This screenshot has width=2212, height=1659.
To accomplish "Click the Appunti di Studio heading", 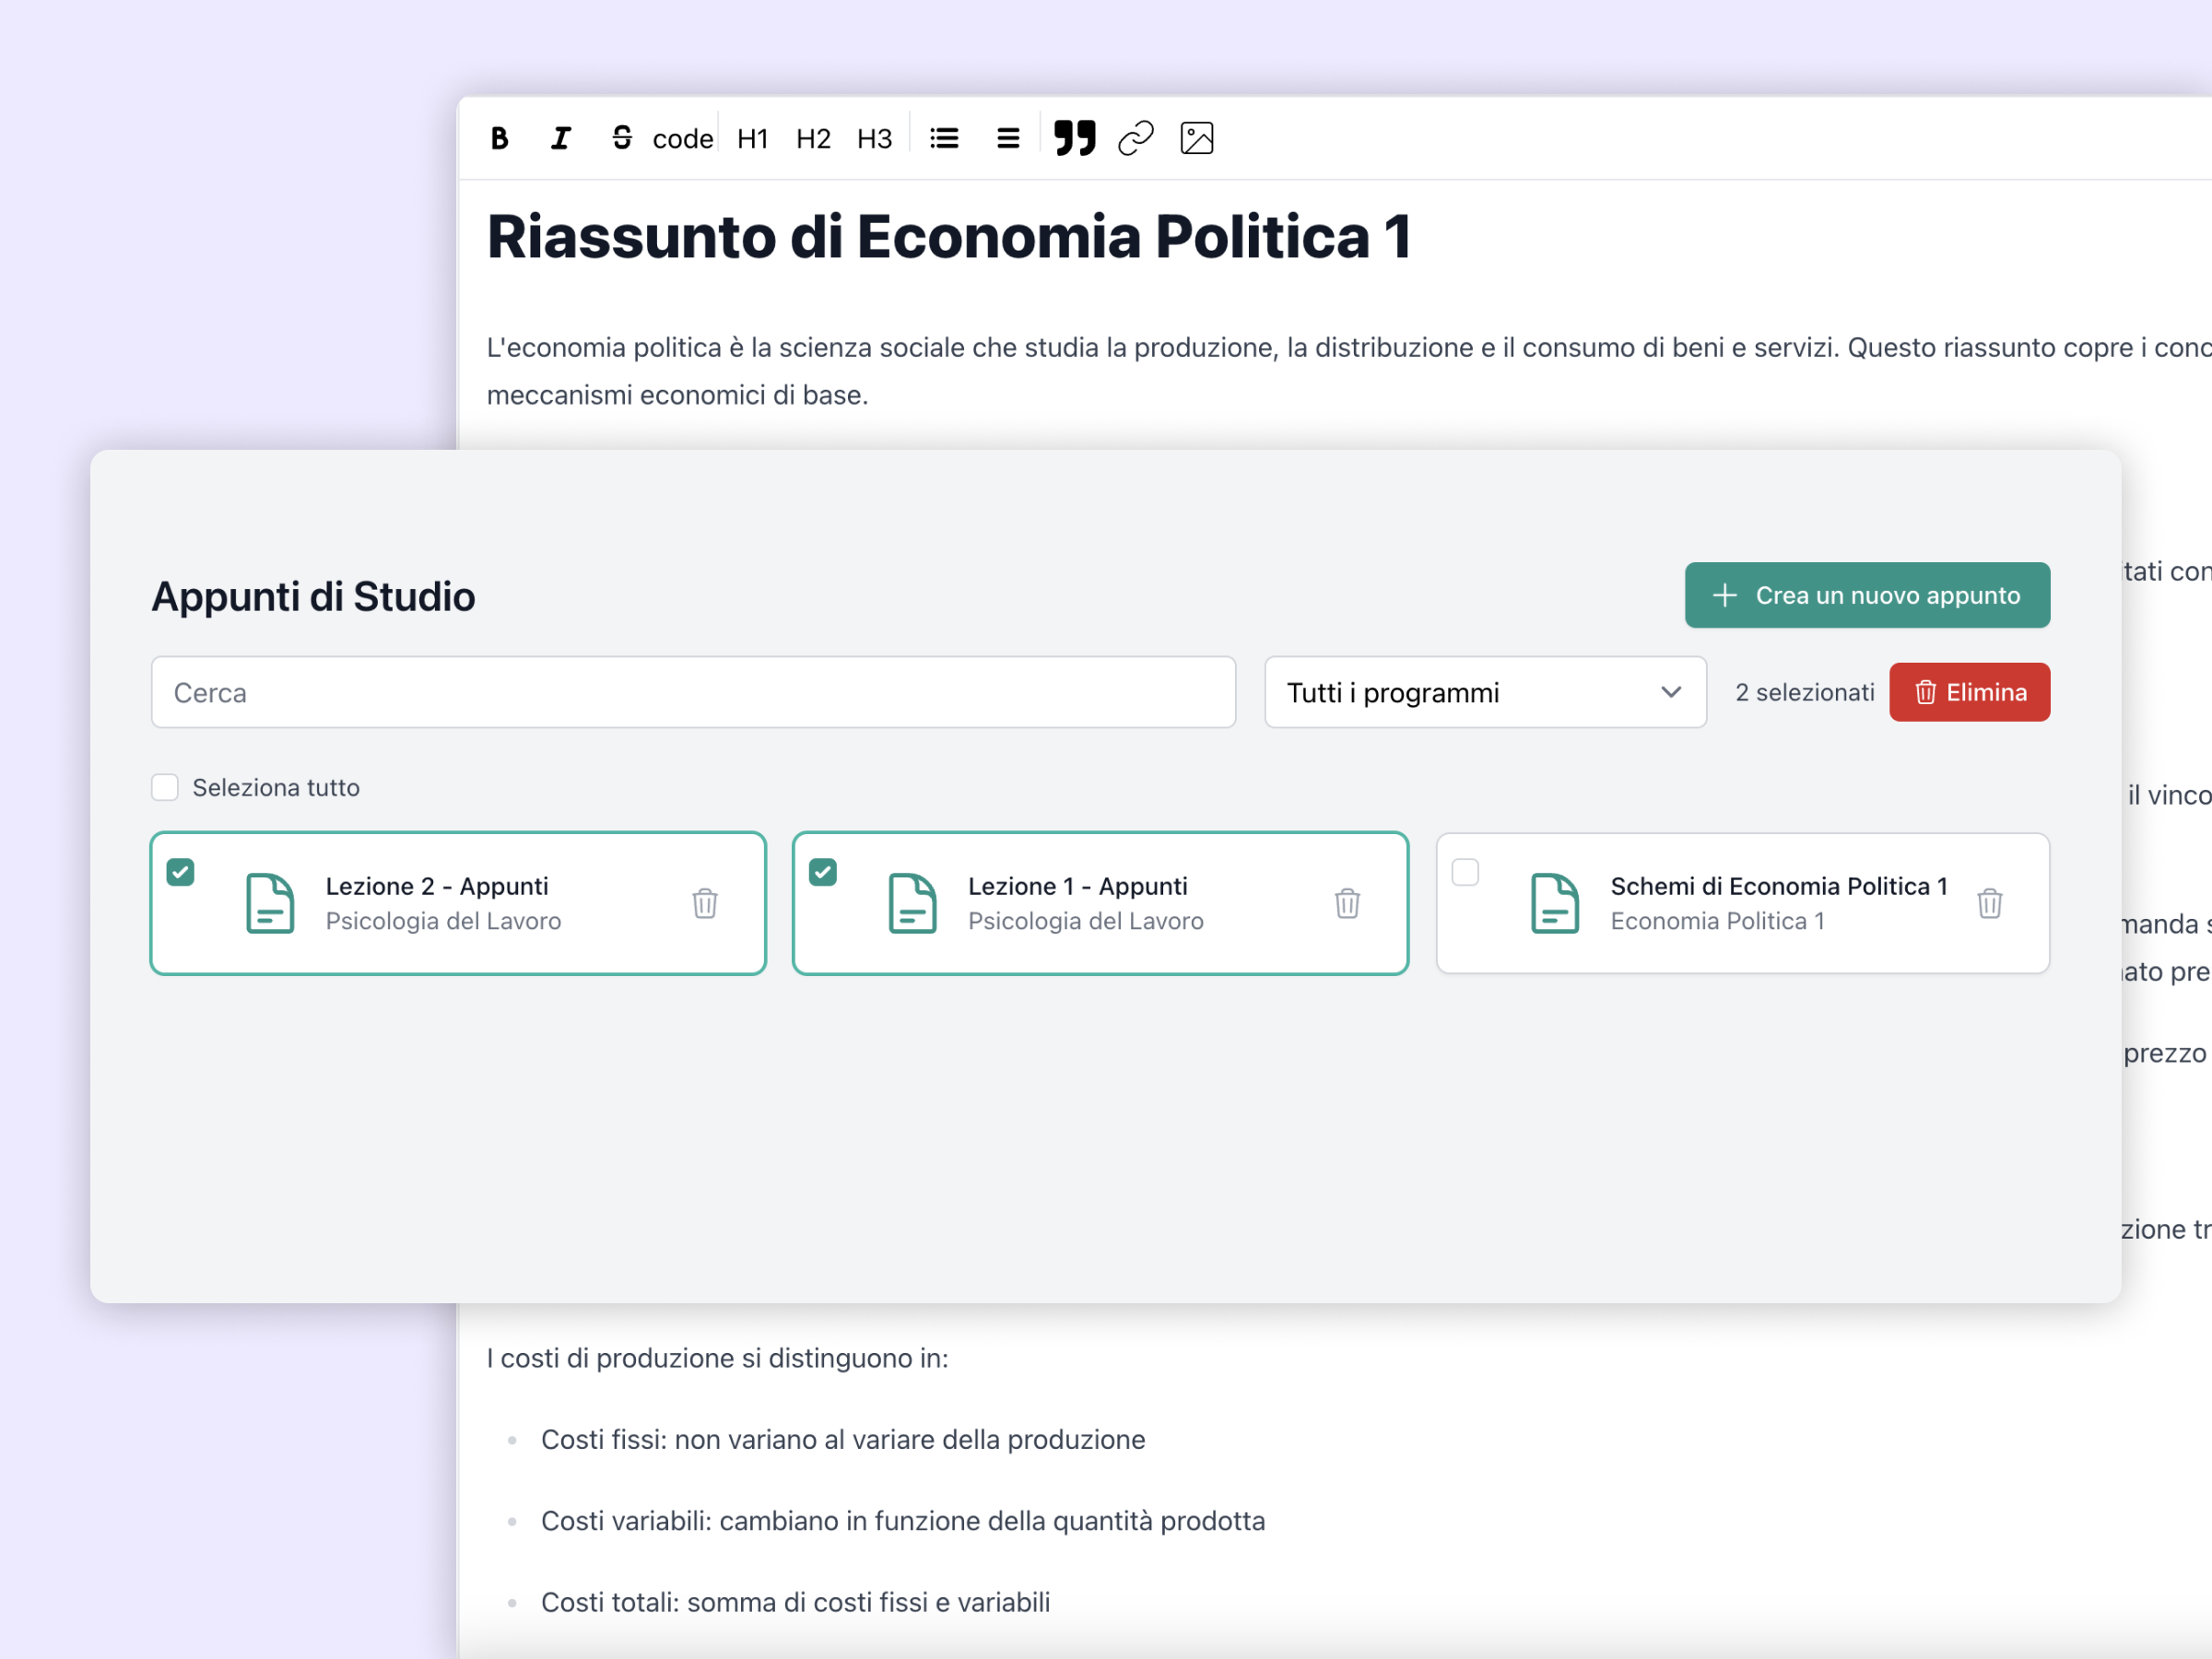I will (x=313, y=596).
